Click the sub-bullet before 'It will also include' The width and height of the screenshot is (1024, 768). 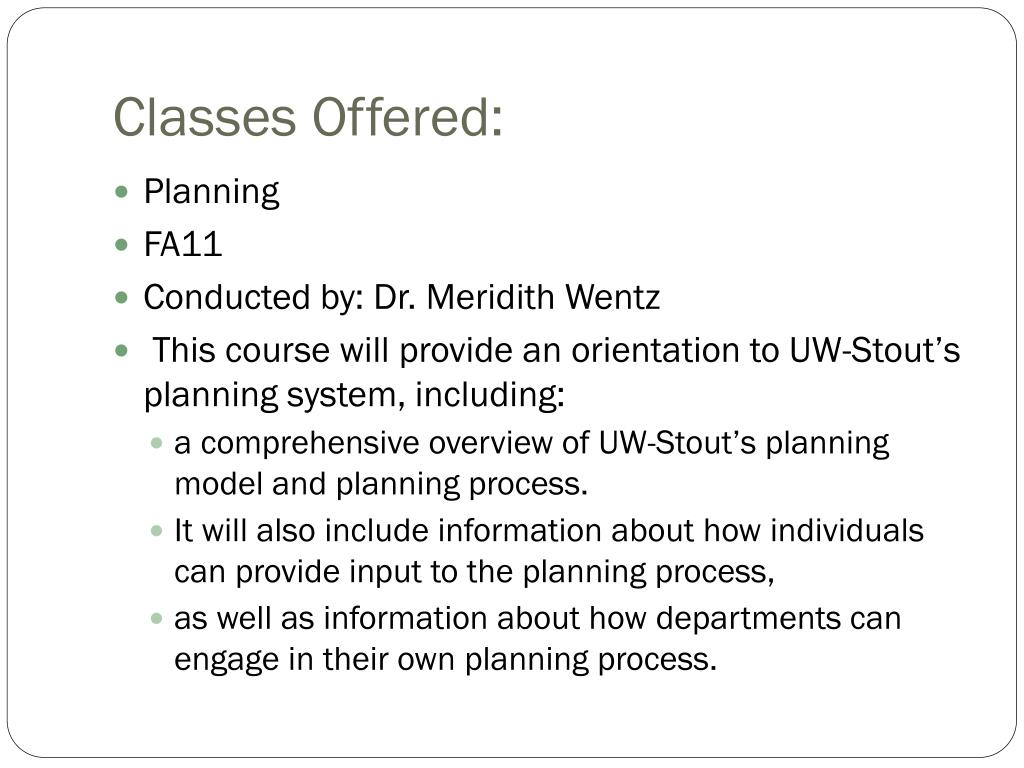click(156, 531)
